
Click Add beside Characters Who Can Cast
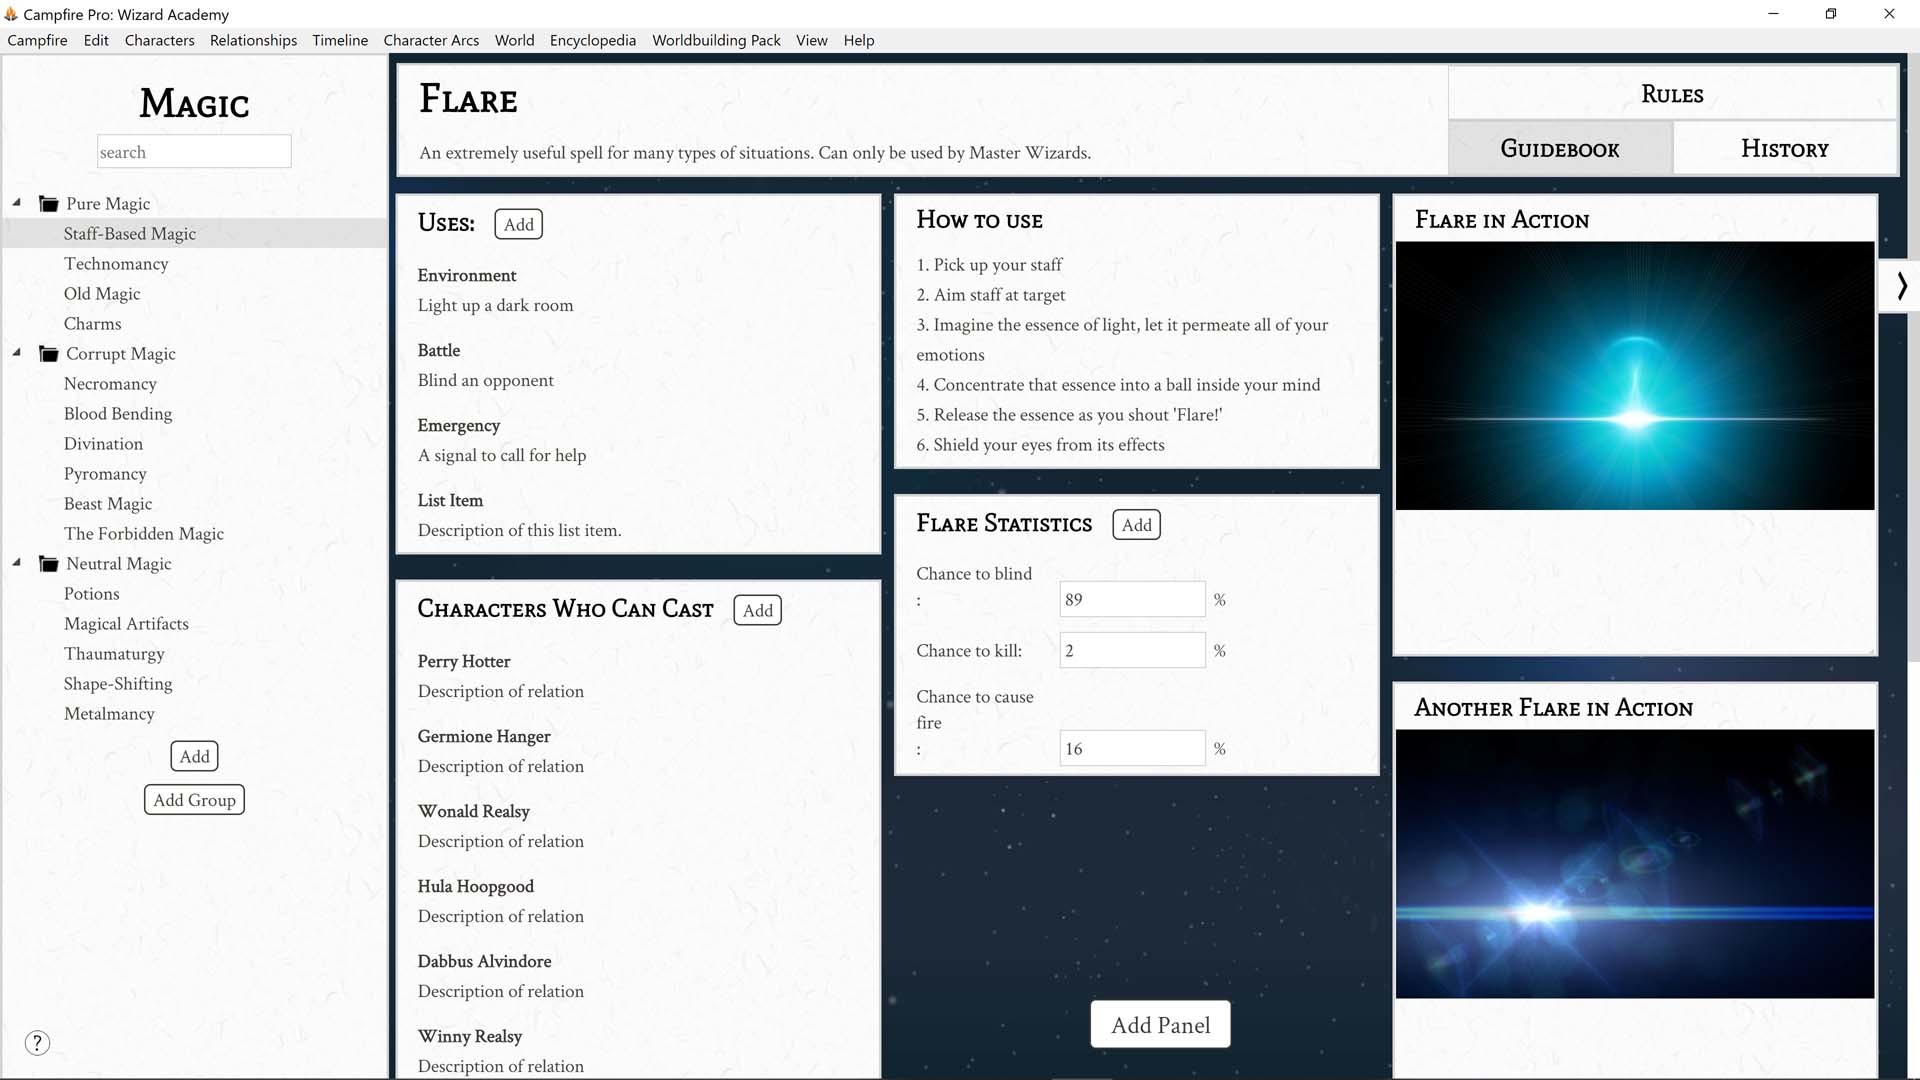click(x=757, y=610)
